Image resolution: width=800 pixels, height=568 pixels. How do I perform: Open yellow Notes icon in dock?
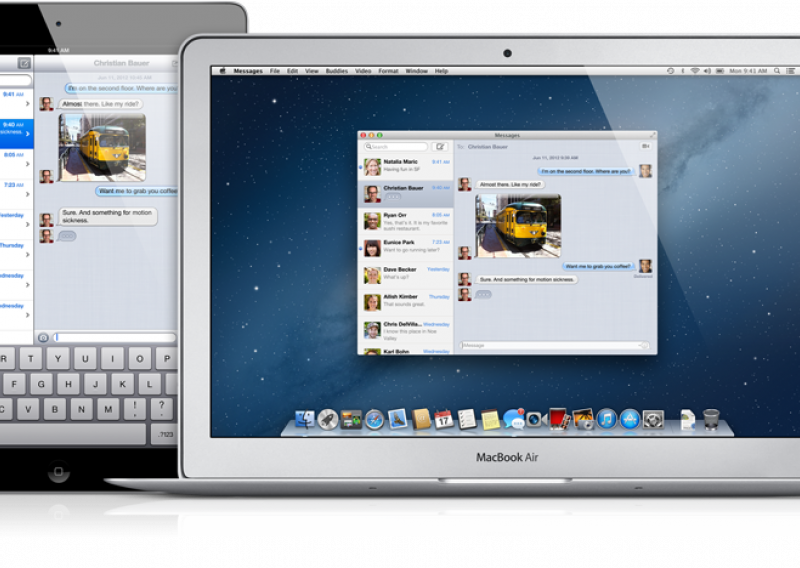(490, 420)
